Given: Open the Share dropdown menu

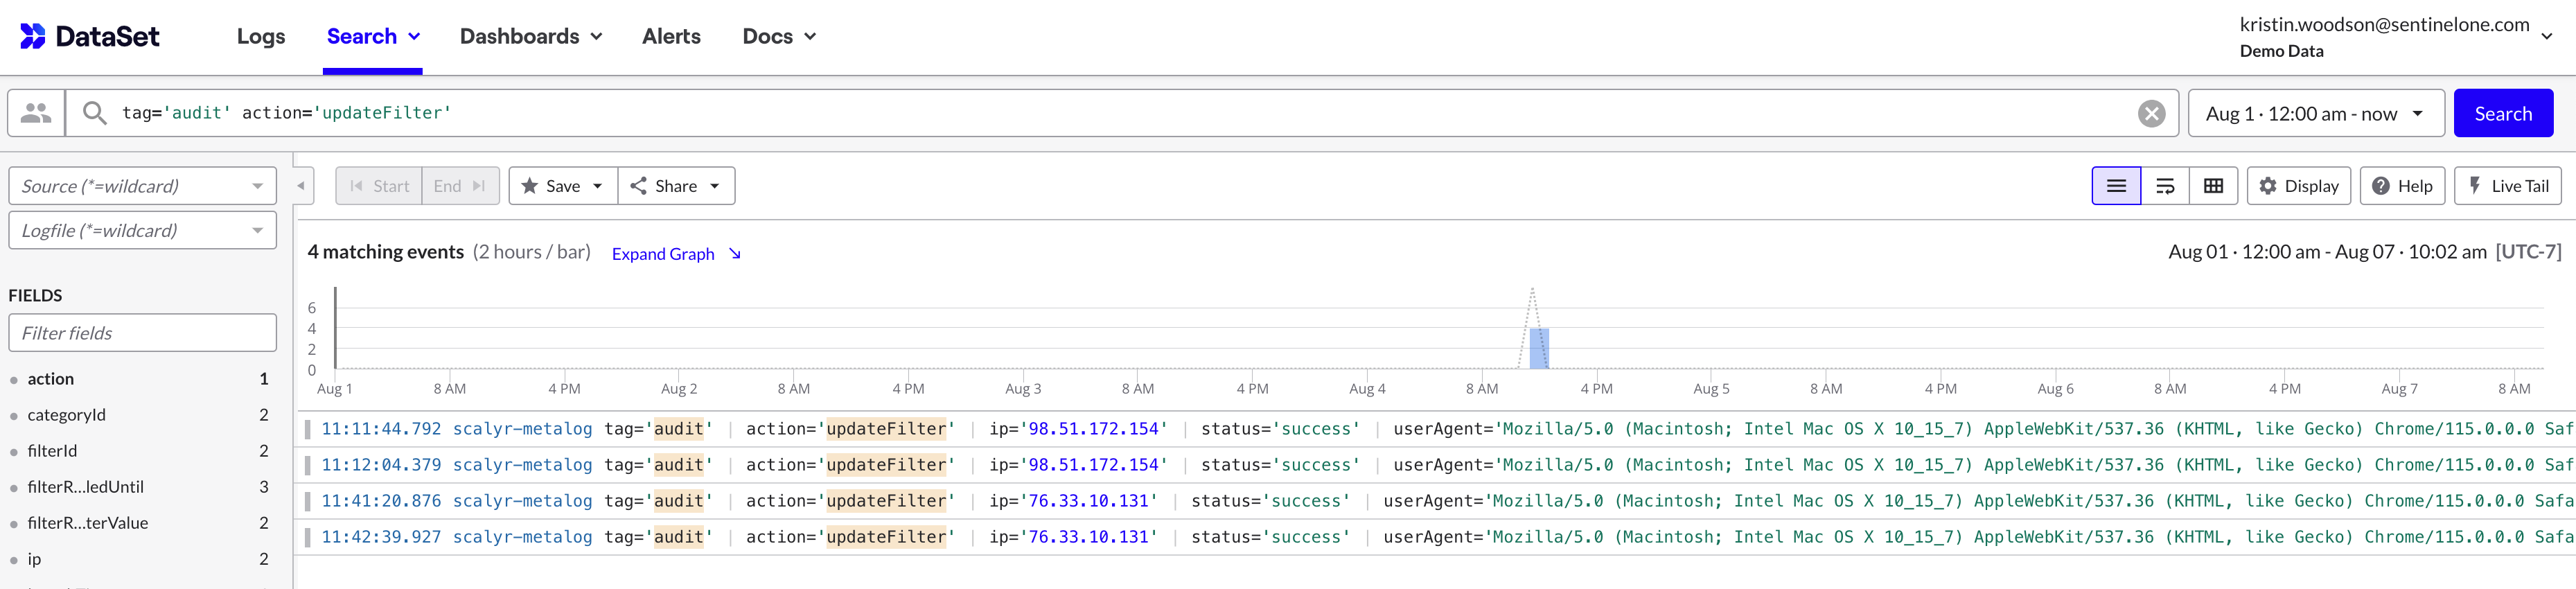Looking at the screenshot, I should pyautogui.click(x=676, y=186).
